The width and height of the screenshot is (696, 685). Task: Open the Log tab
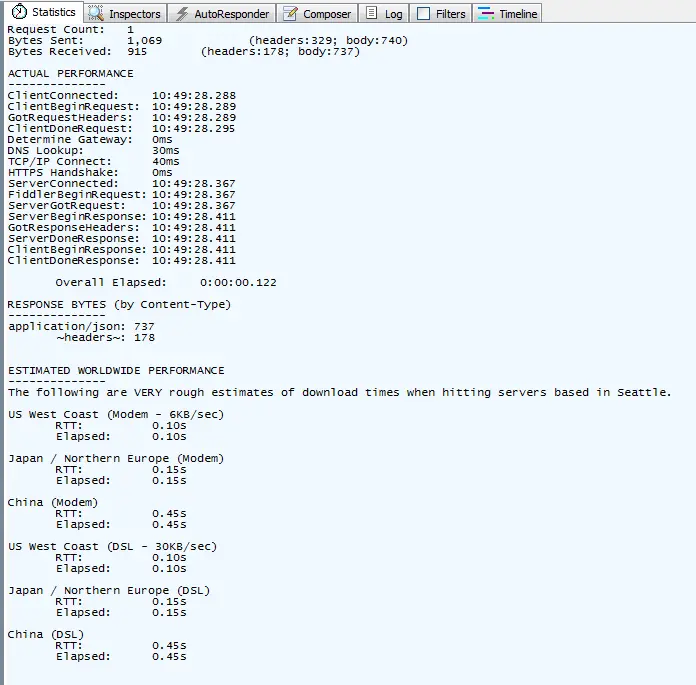(384, 14)
